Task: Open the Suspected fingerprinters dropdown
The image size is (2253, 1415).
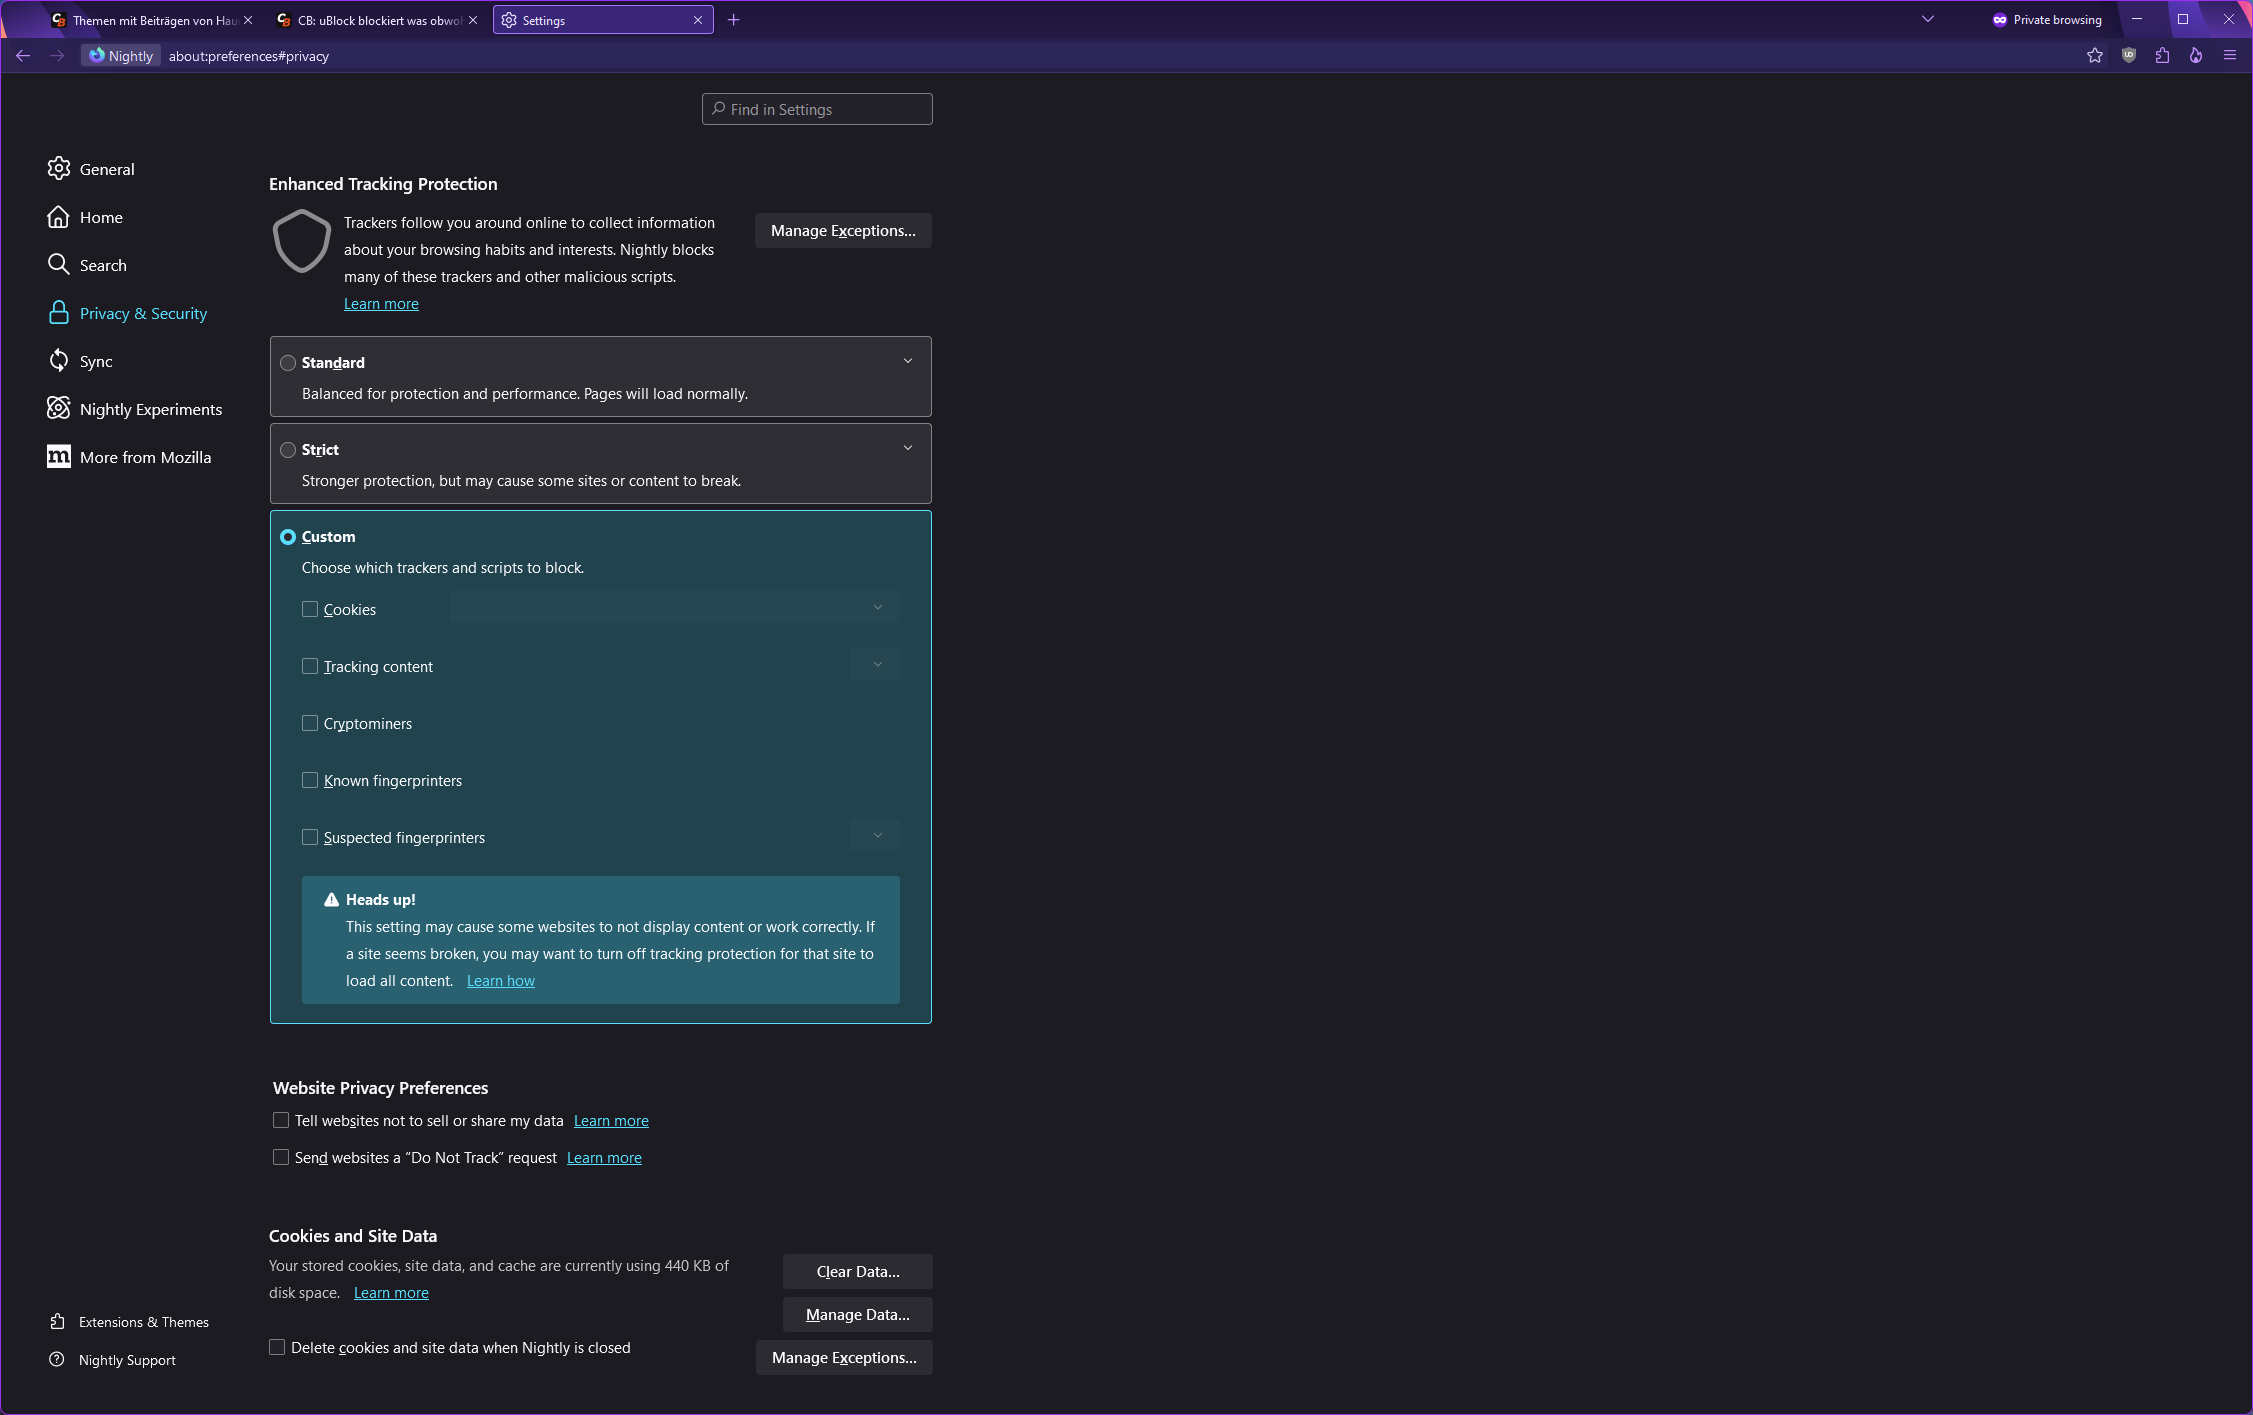Action: (x=875, y=836)
